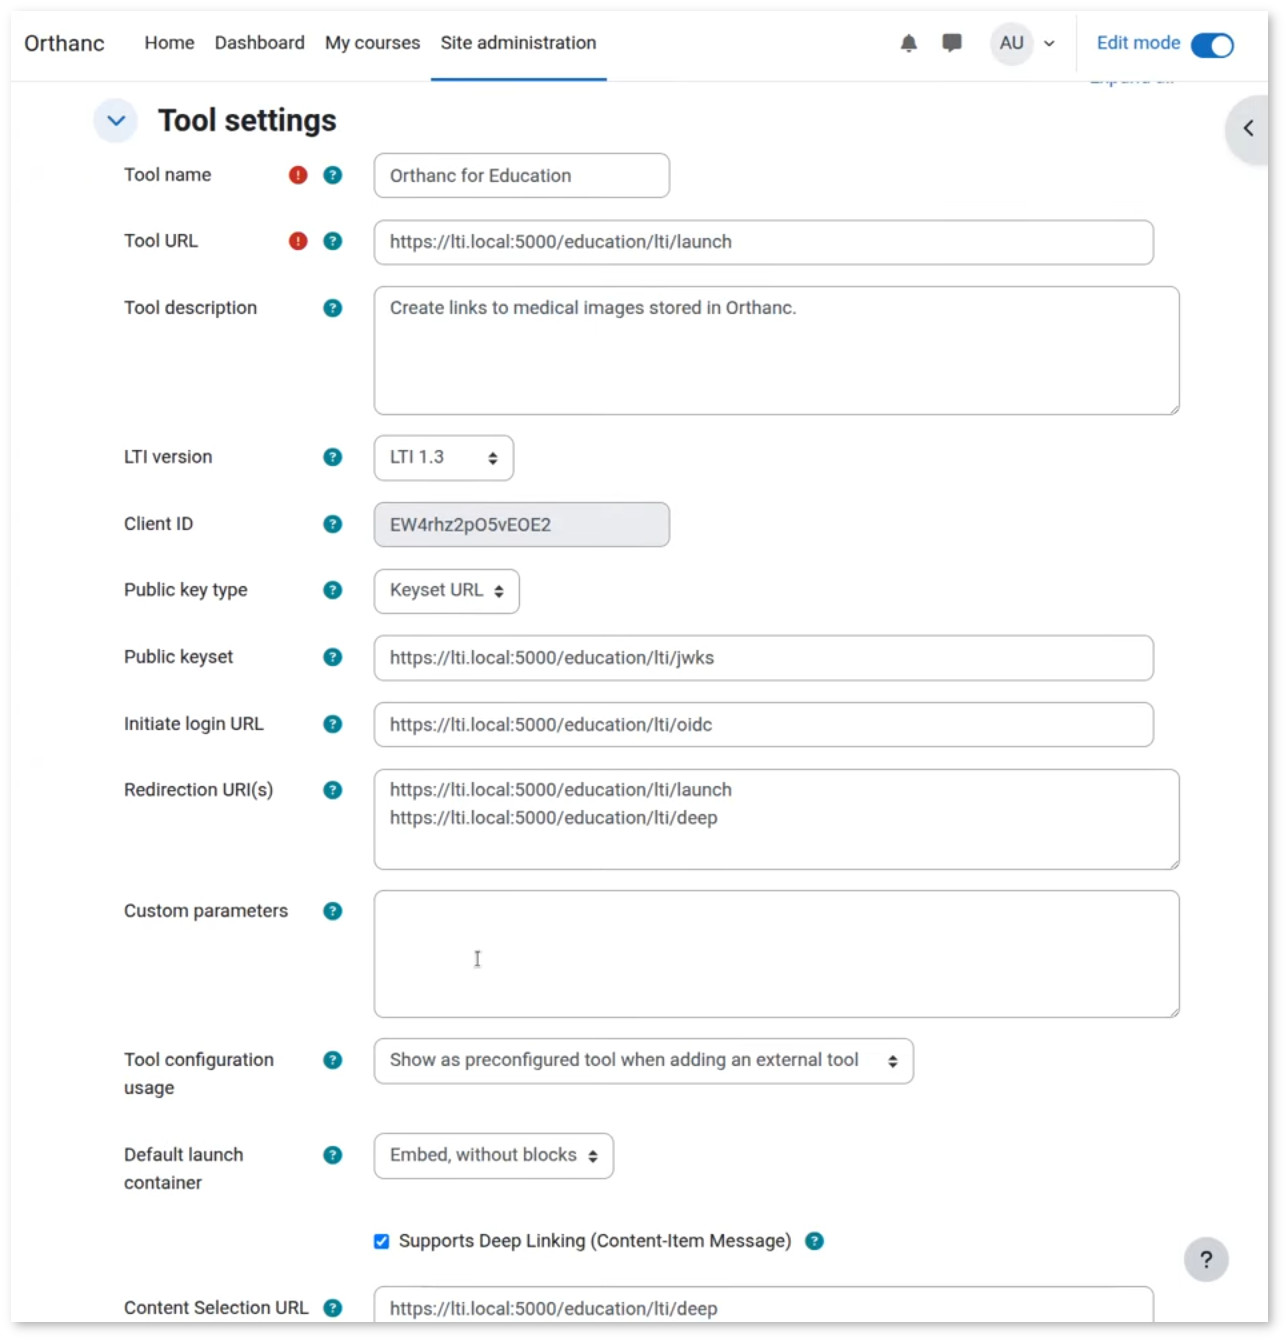Go to Site administration tab
This screenshot has width=1287, height=1341.
point(518,43)
